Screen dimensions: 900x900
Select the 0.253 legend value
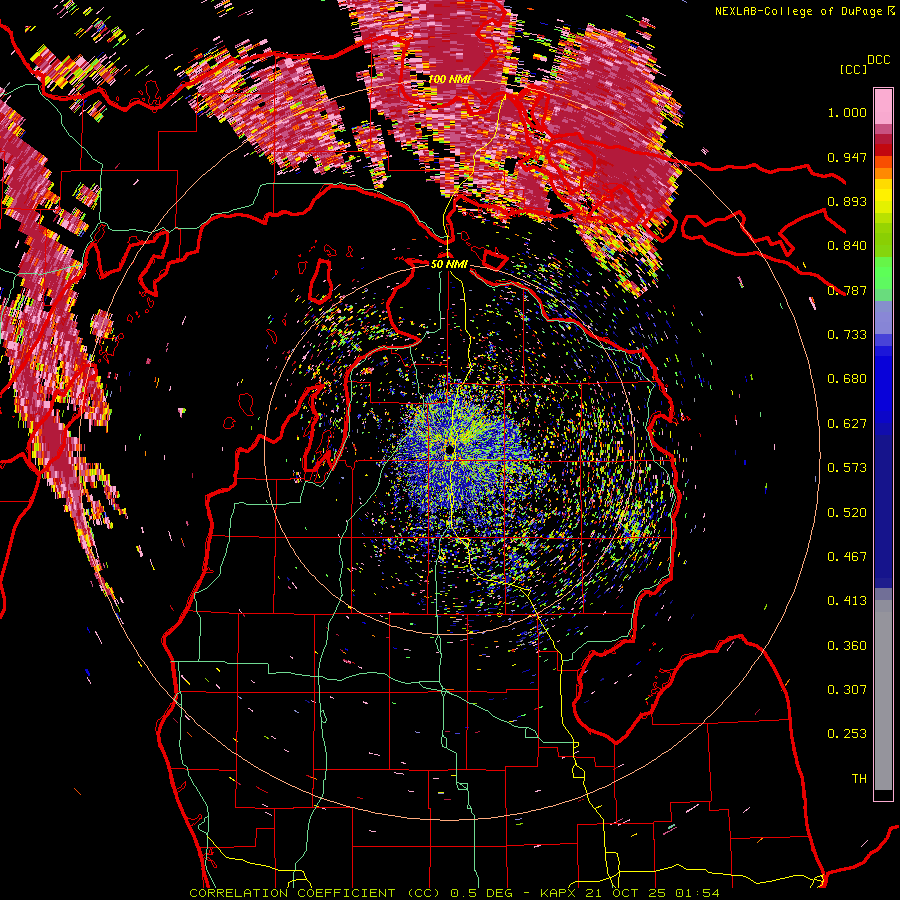847,734
